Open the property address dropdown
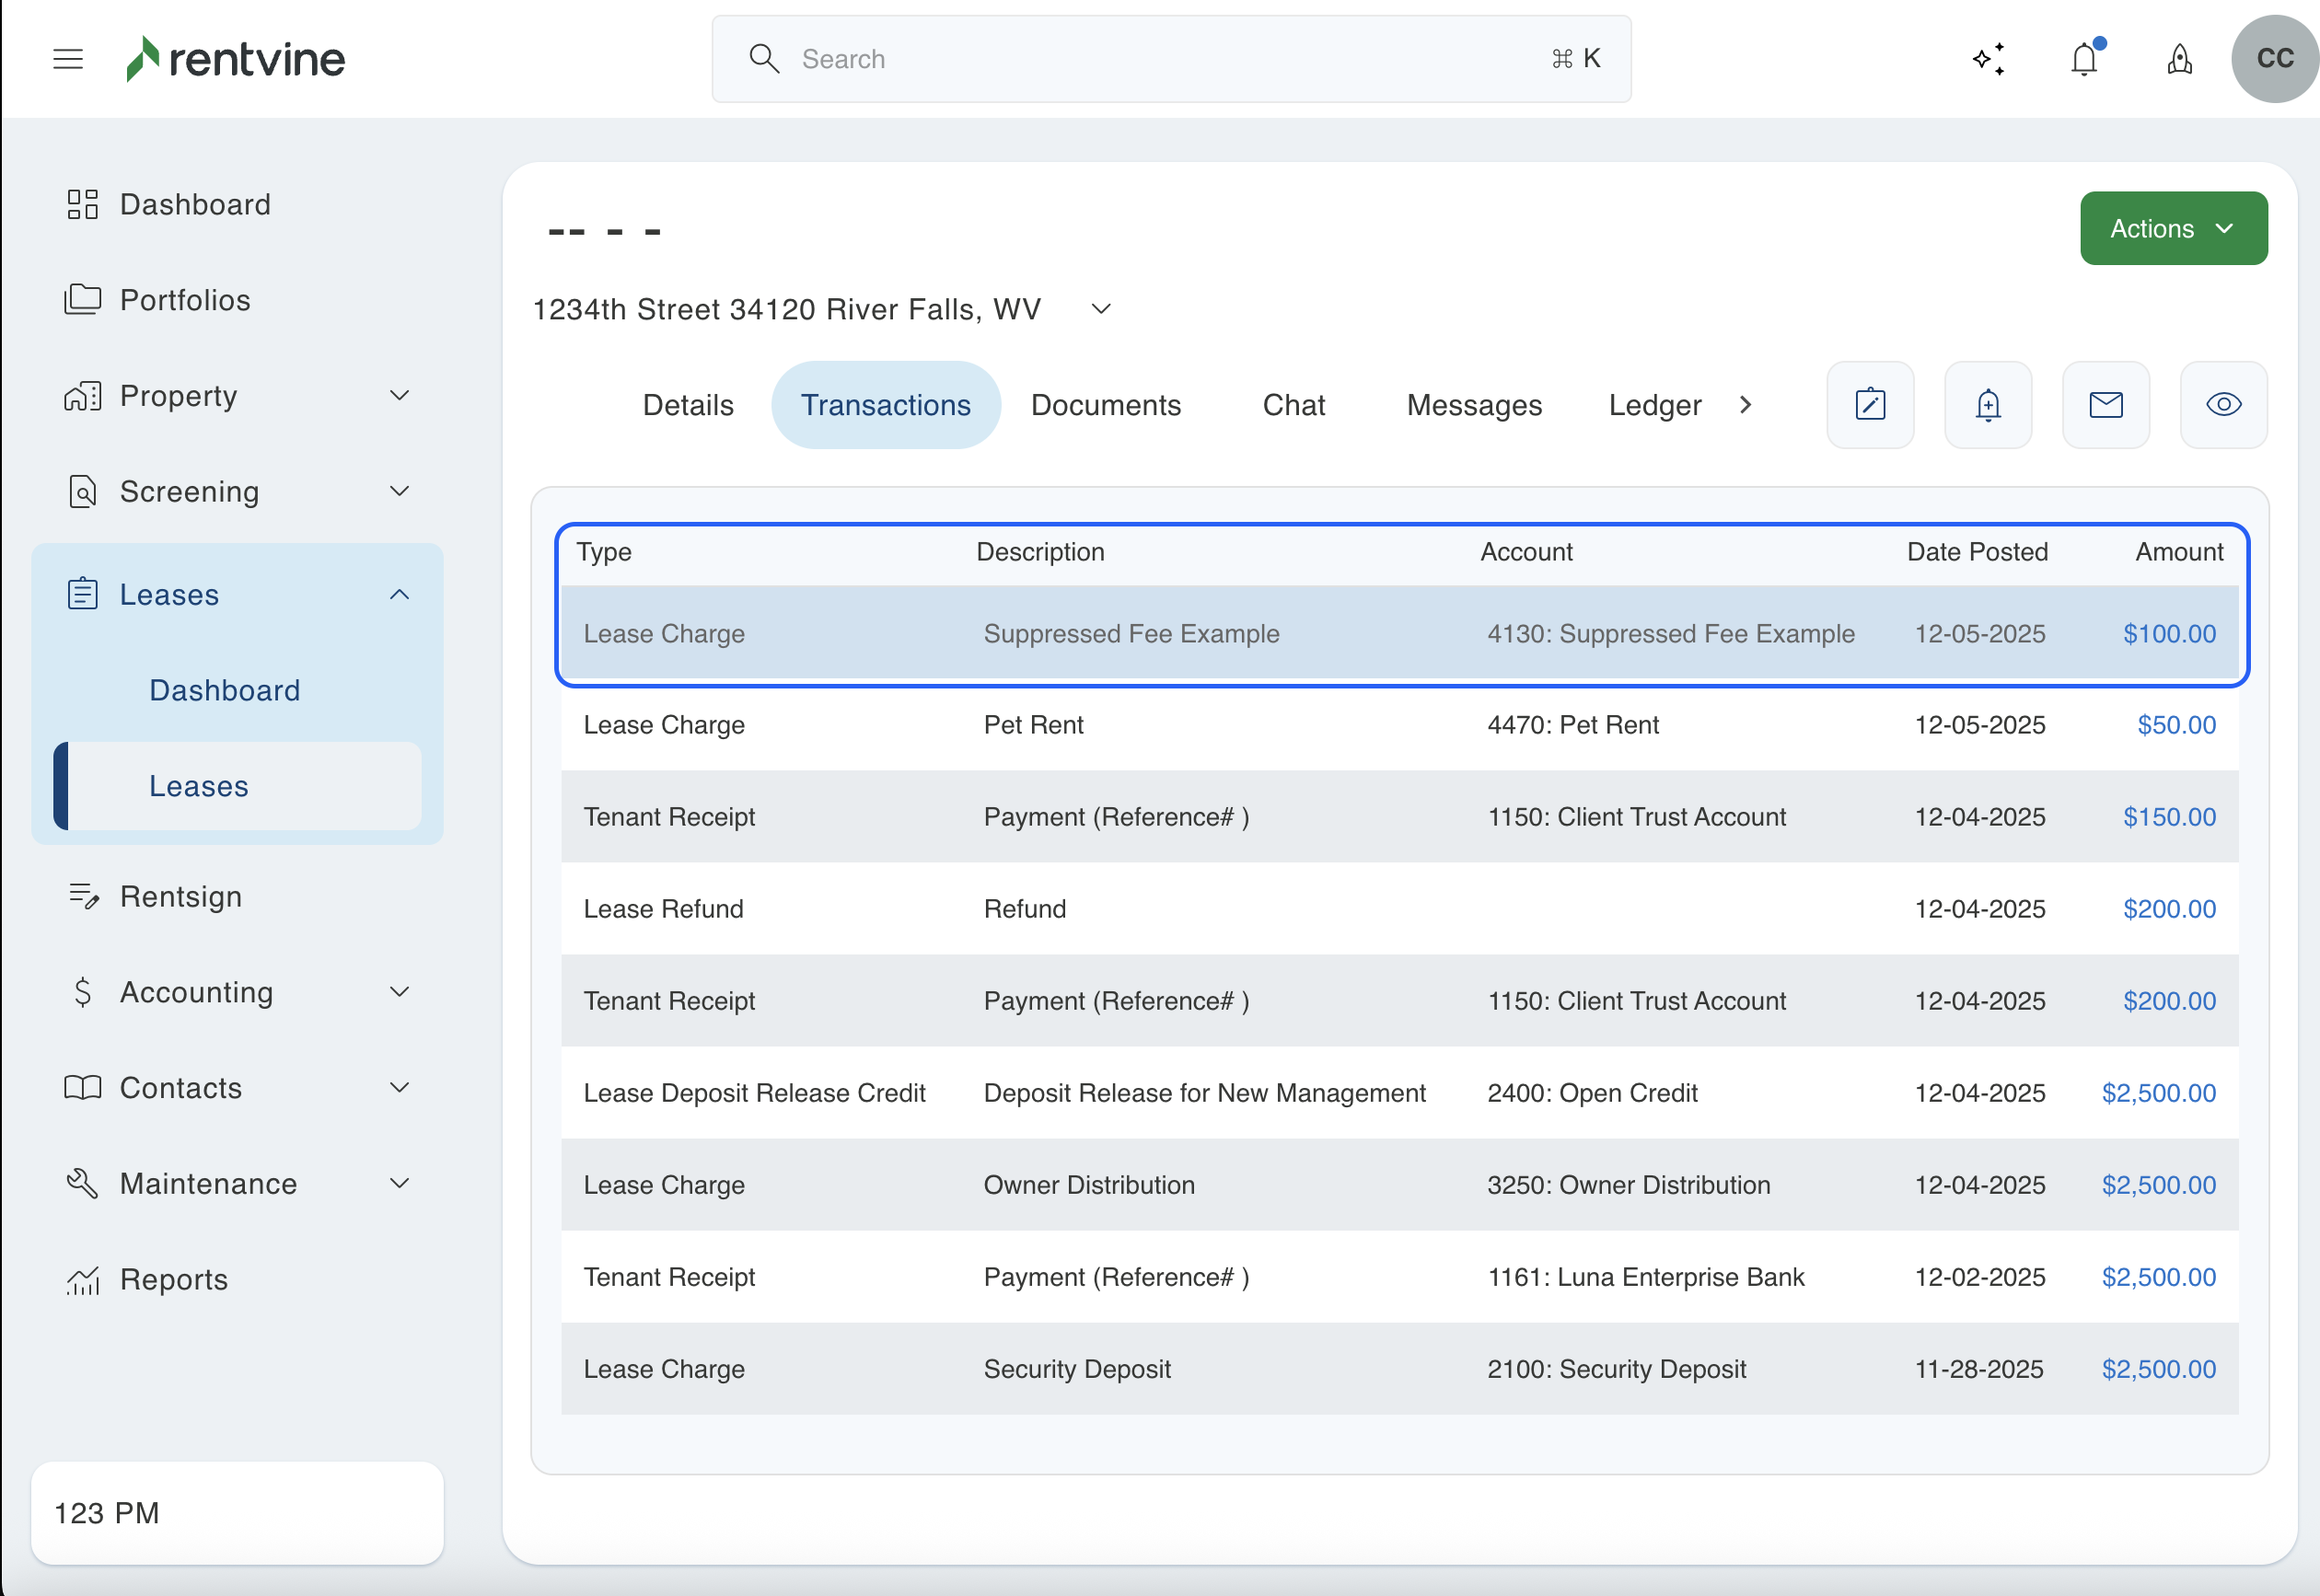The height and width of the screenshot is (1596, 2320). 1101,309
